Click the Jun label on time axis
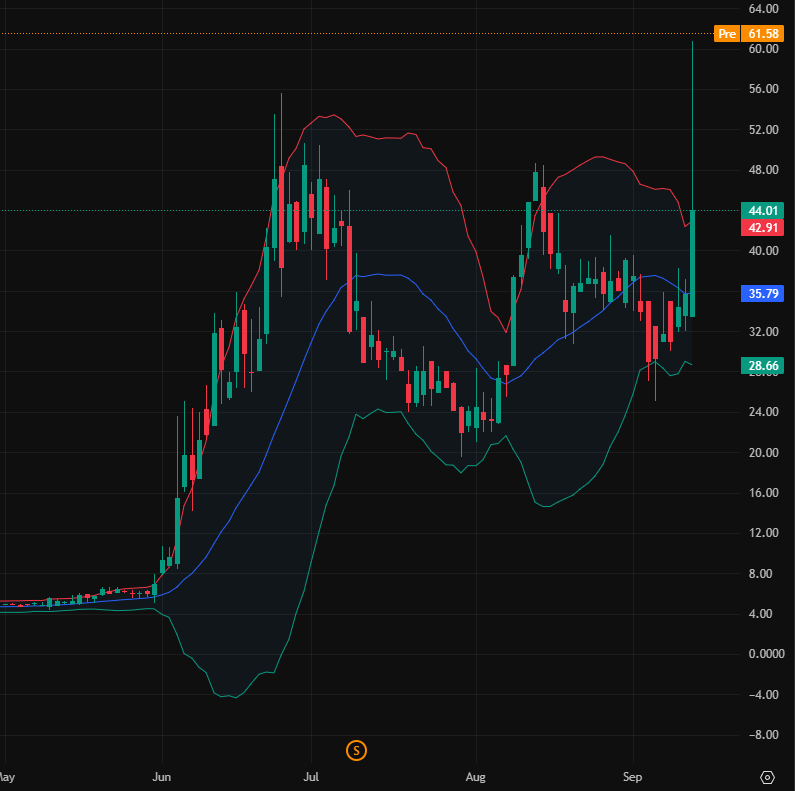The image size is (795, 791). tap(162, 777)
